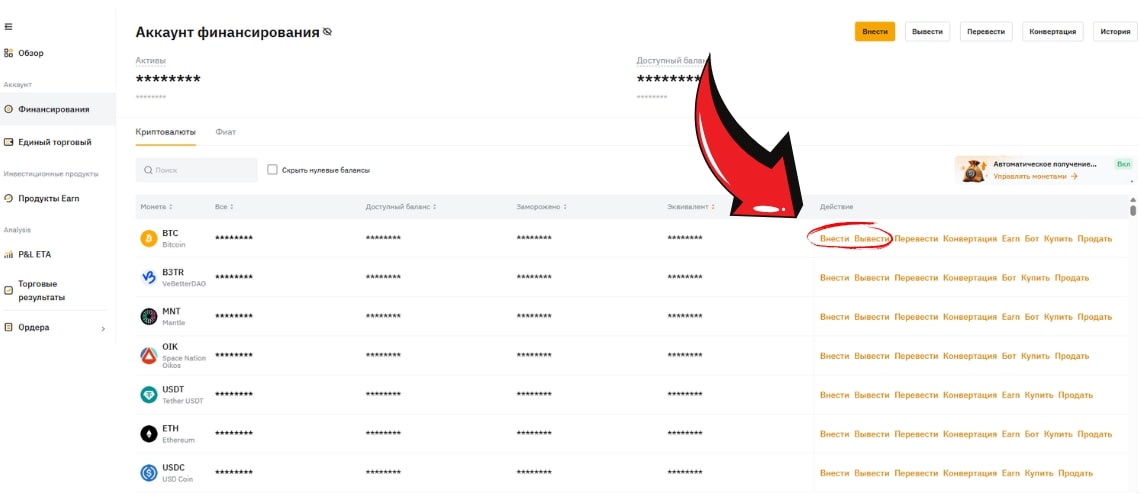The image size is (1140, 500).
Task: Click Вывести in the OIK row
Action: (872, 356)
